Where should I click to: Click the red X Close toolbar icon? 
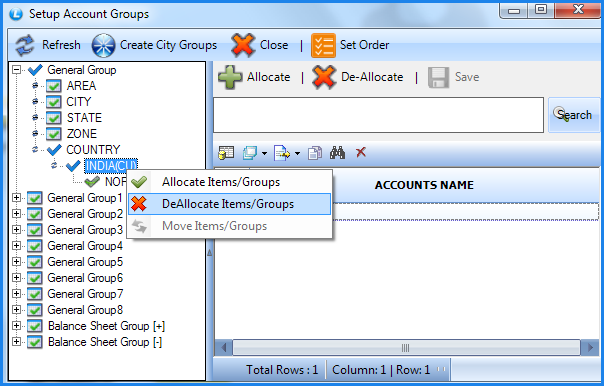(243, 45)
